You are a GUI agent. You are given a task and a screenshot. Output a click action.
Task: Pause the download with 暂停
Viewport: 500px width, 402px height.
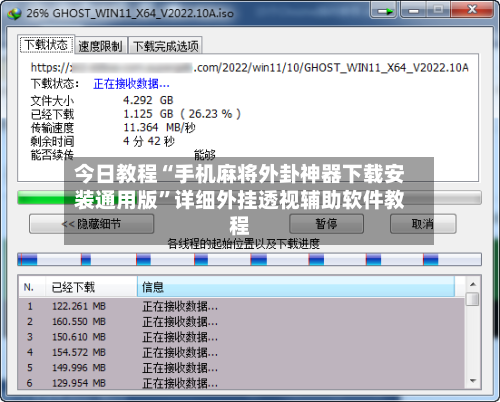point(326,224)
